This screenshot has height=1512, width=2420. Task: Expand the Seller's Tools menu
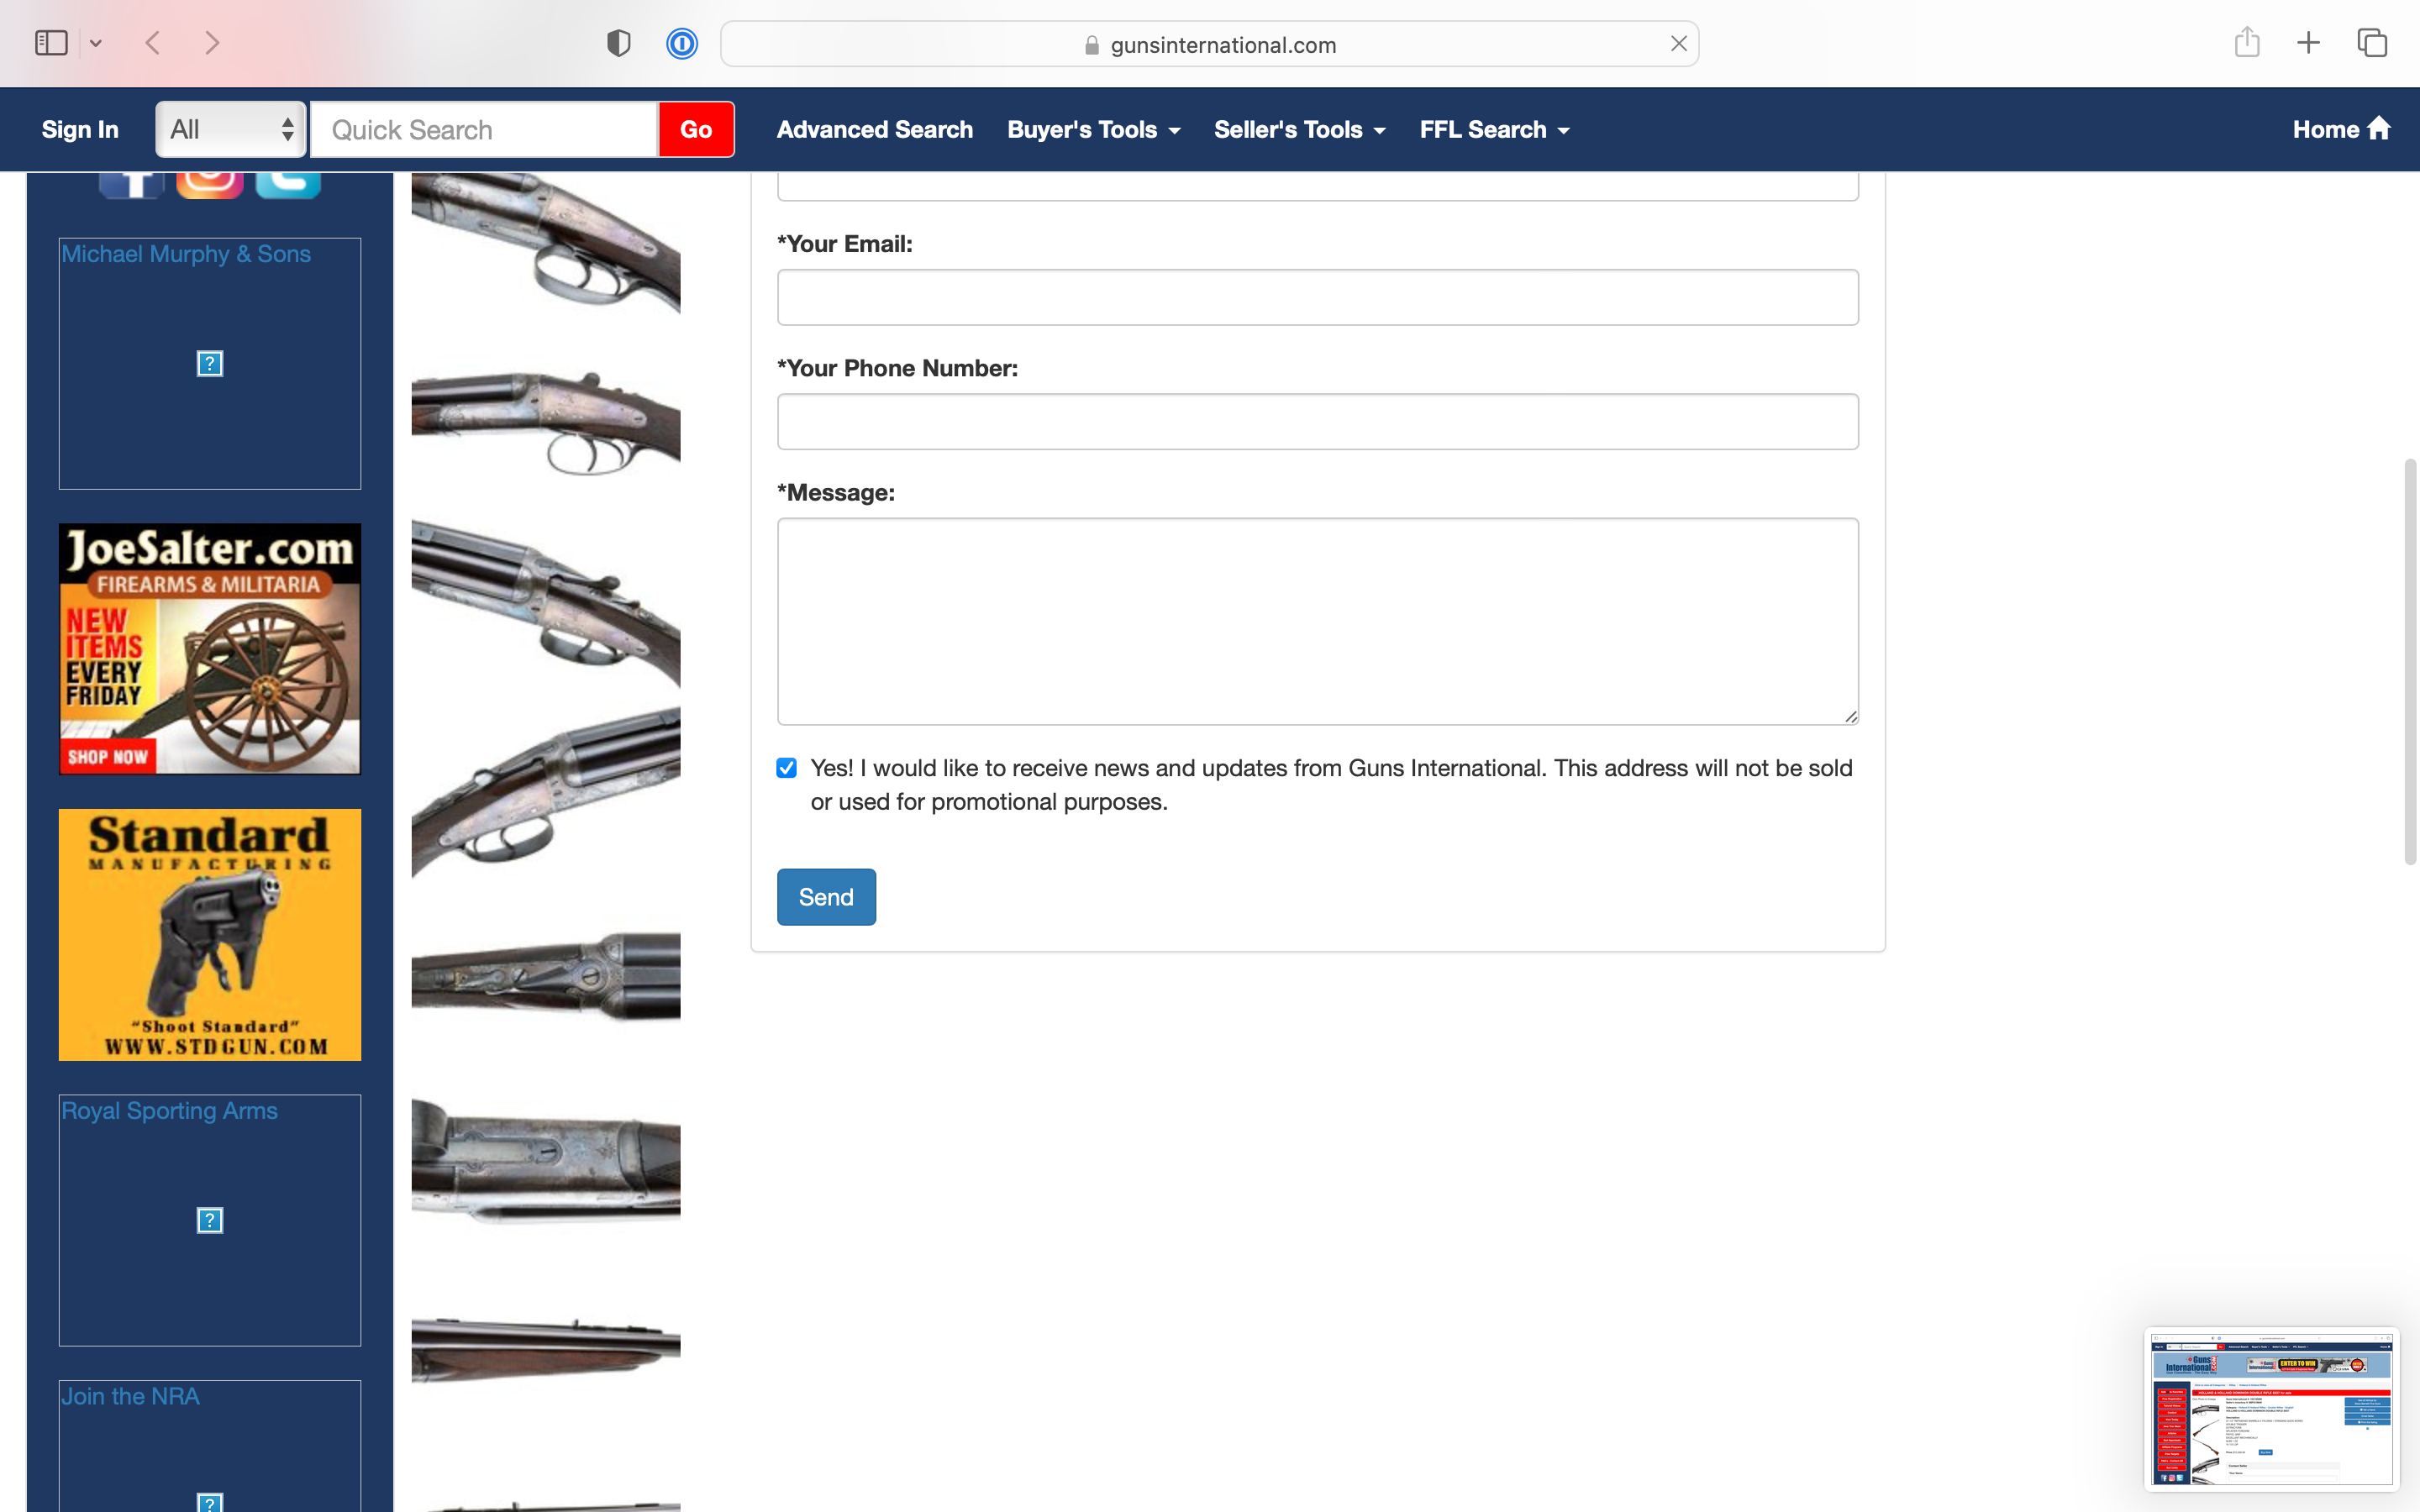pyautogui.click(x=1299, y=129)
